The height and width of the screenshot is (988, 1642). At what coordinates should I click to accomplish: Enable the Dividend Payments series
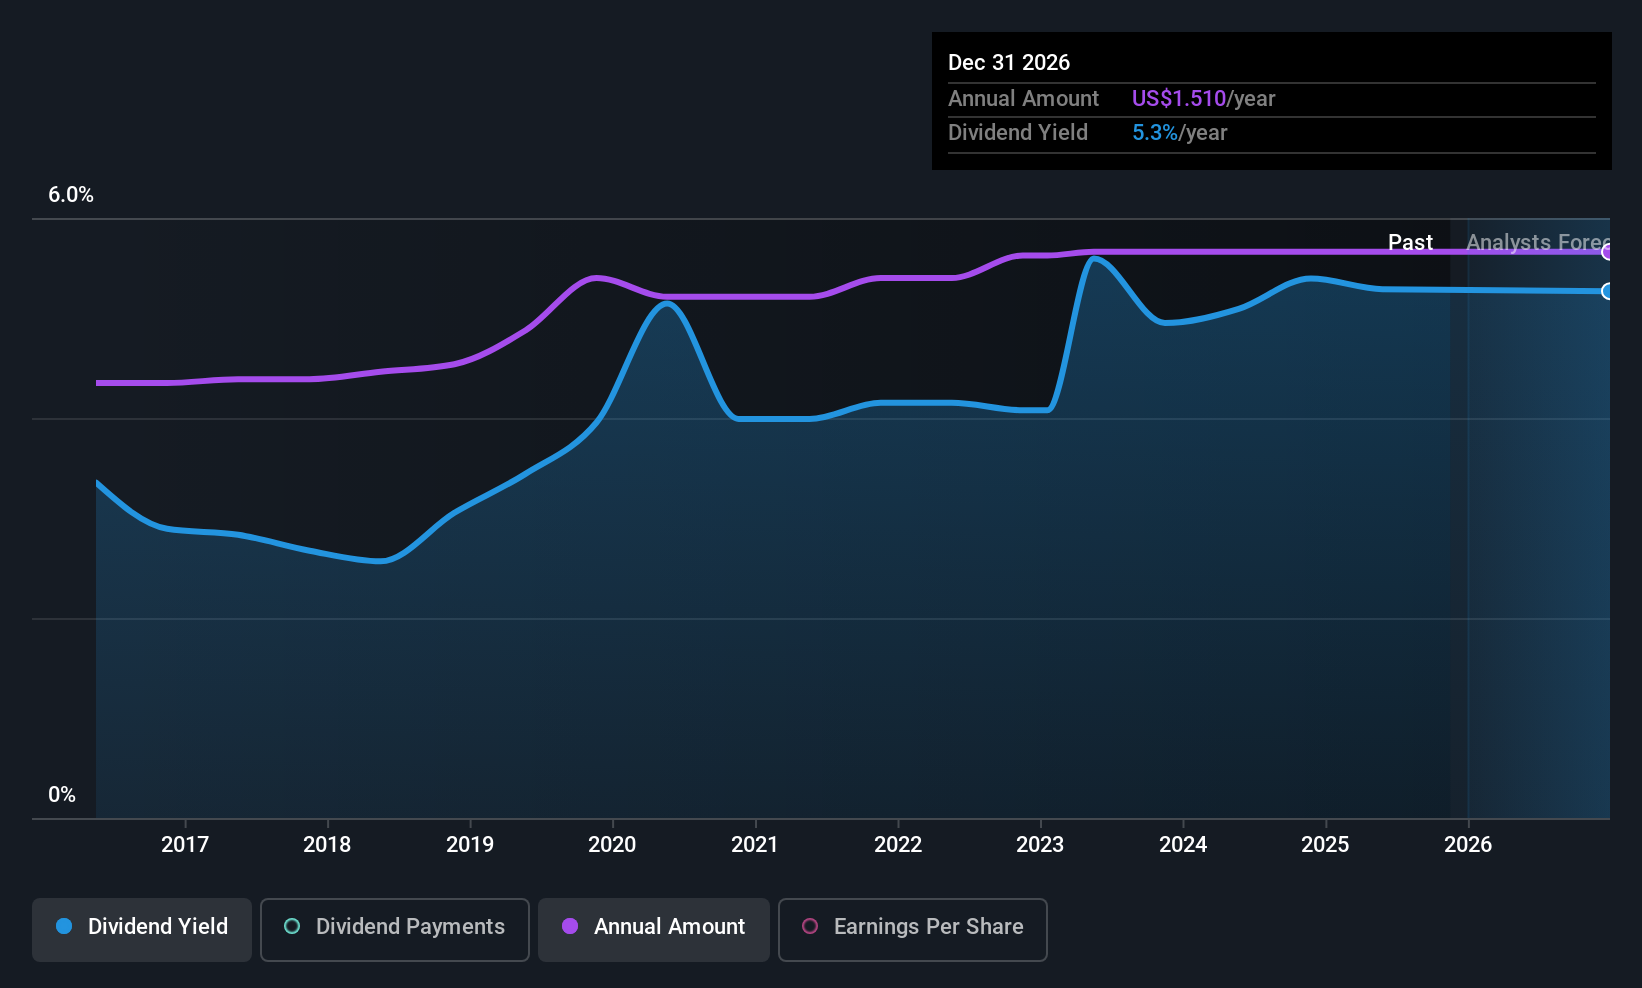pos(395,929)
